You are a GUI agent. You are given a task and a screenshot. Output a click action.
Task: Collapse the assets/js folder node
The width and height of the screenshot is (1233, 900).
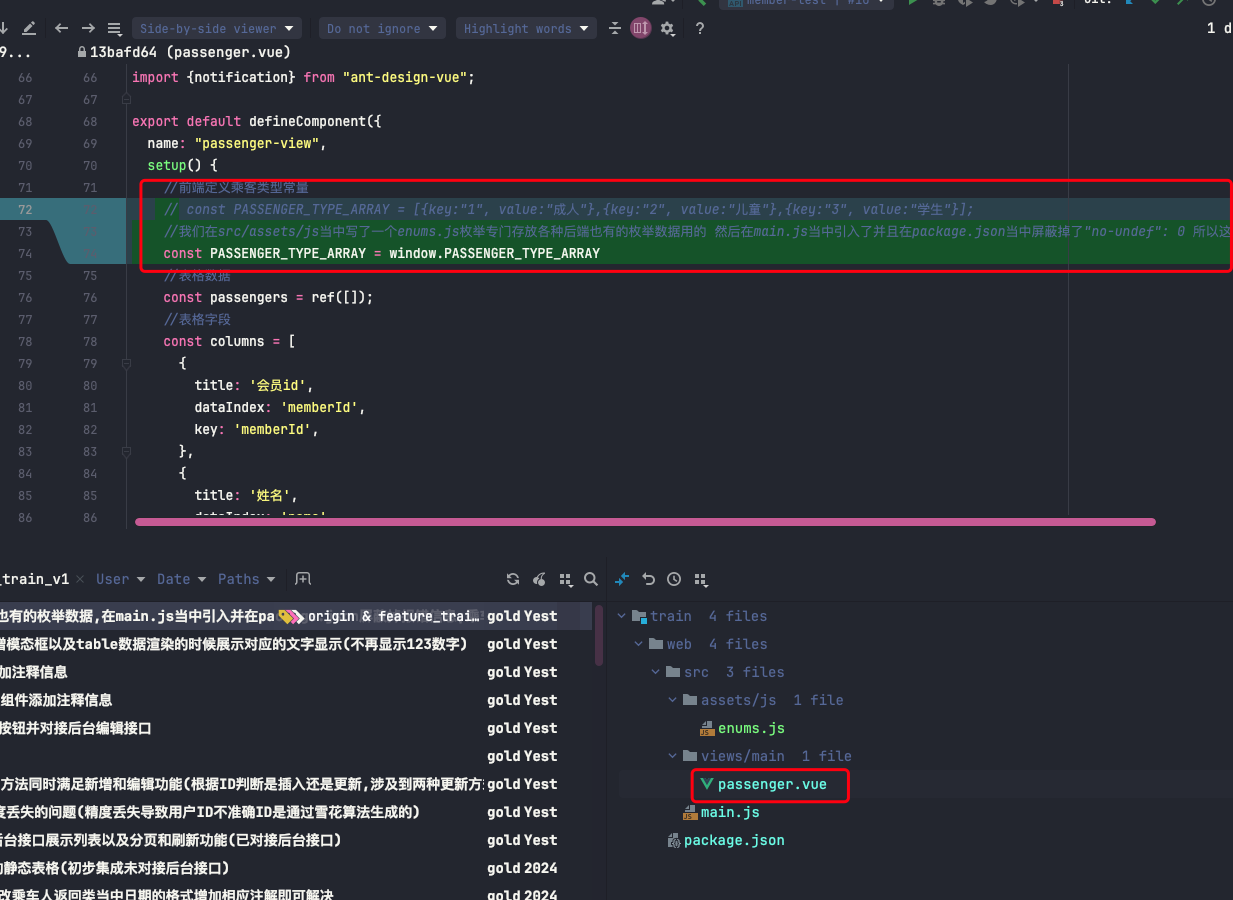pyautogui.click(x=673, y=700)
